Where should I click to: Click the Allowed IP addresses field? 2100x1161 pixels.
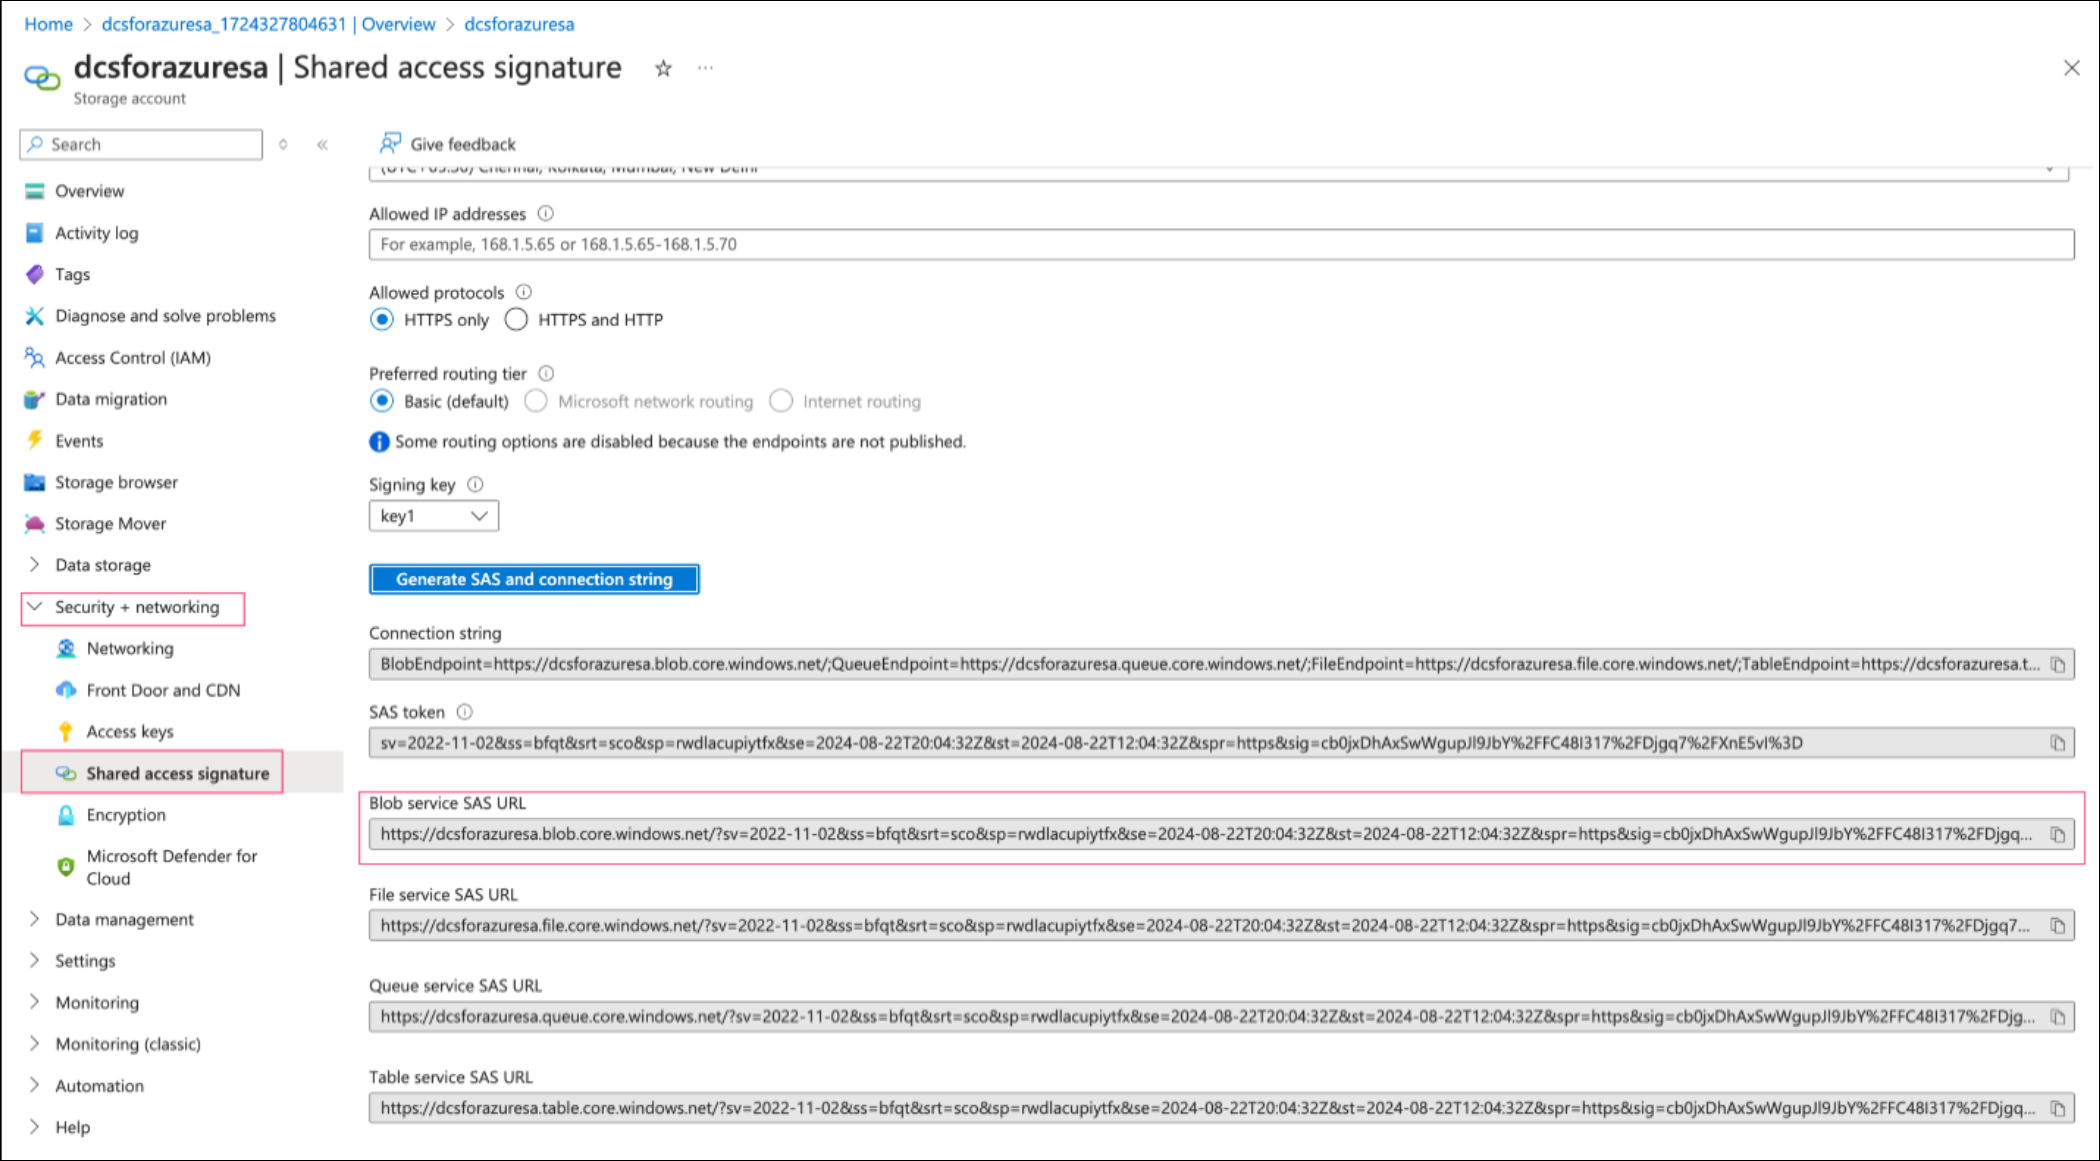1220,244
